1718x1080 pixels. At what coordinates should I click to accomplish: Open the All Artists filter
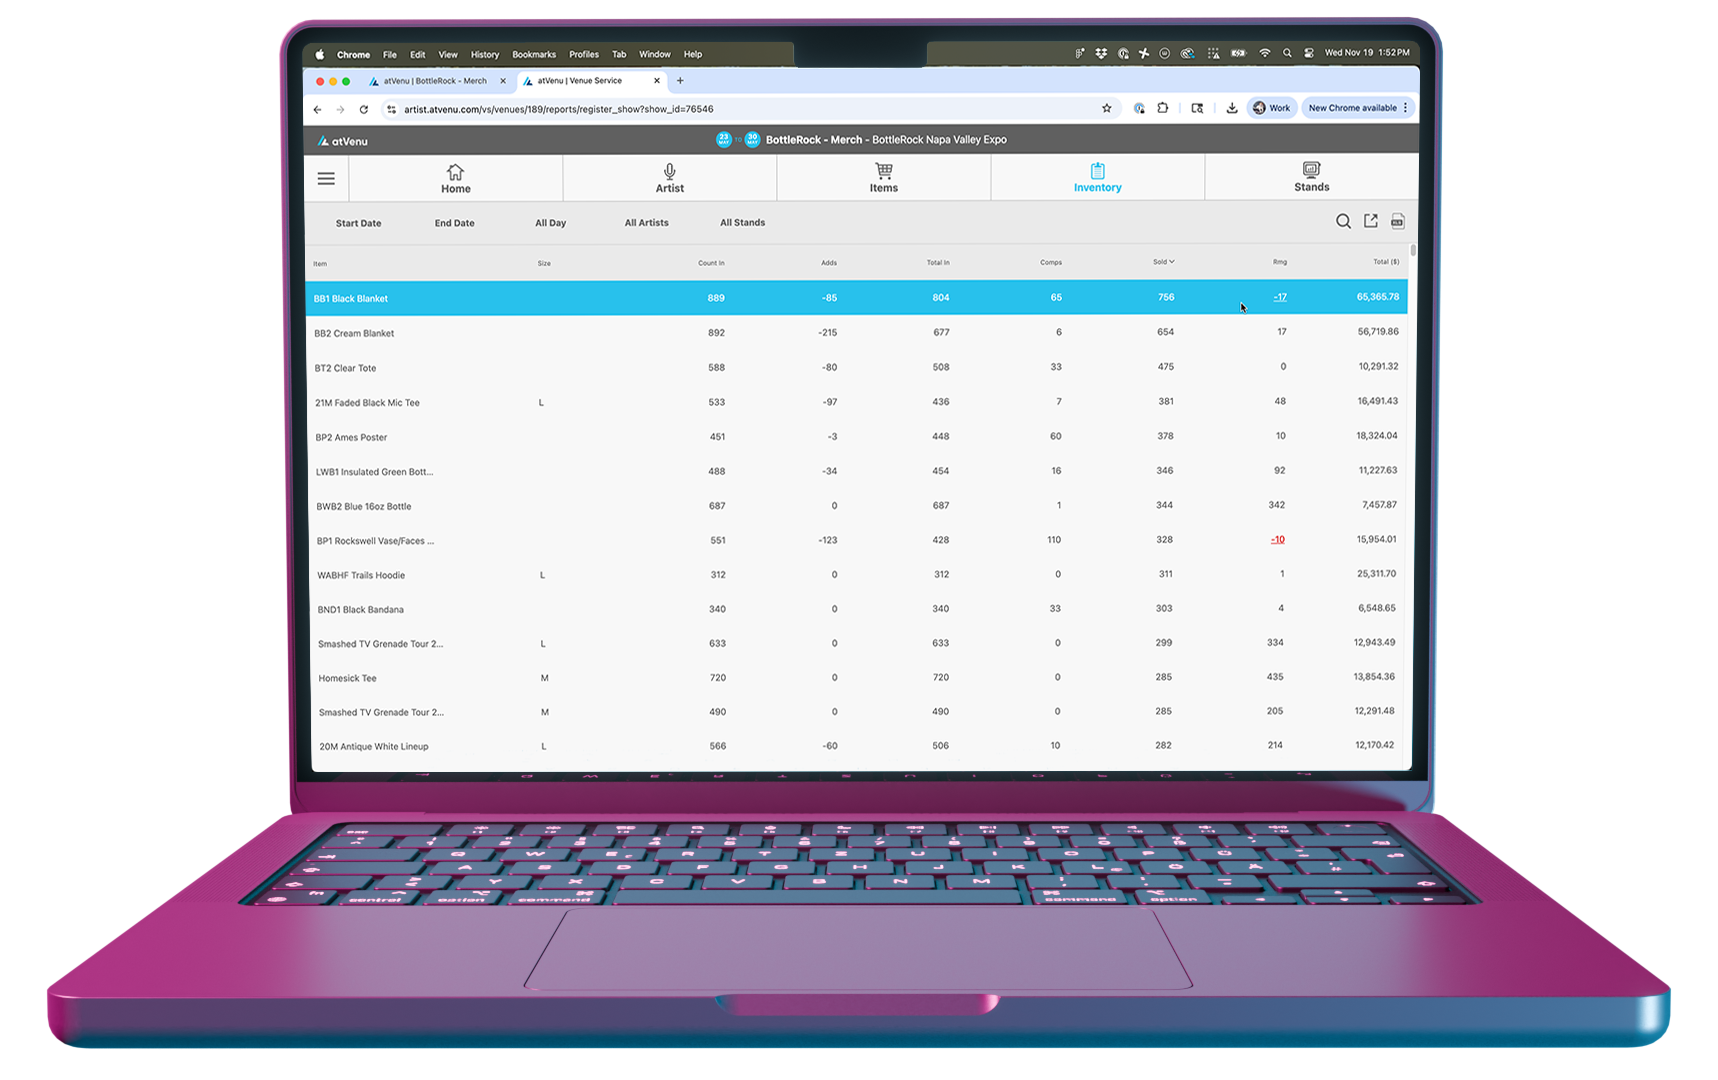[x=646, y=223]
